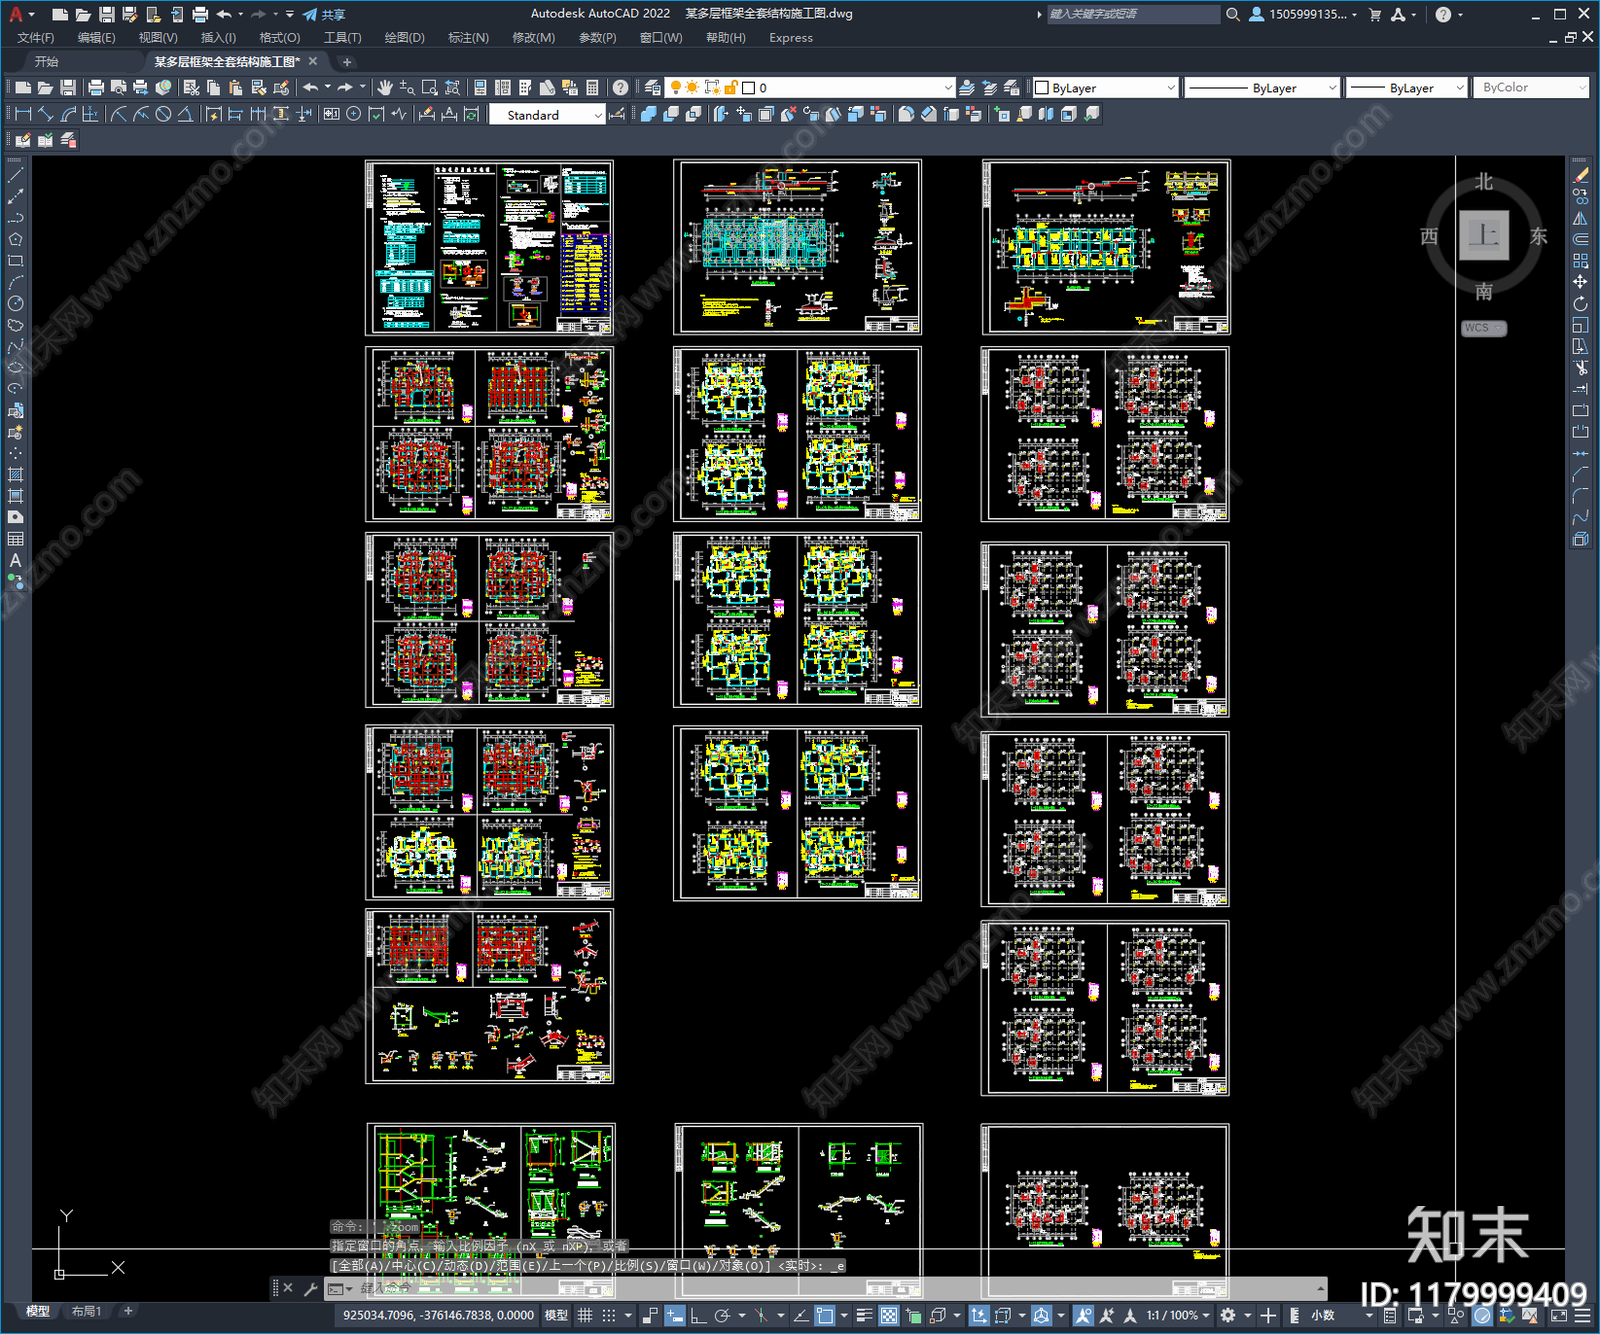Click the Share paper-plane icon

click(310, 14)
